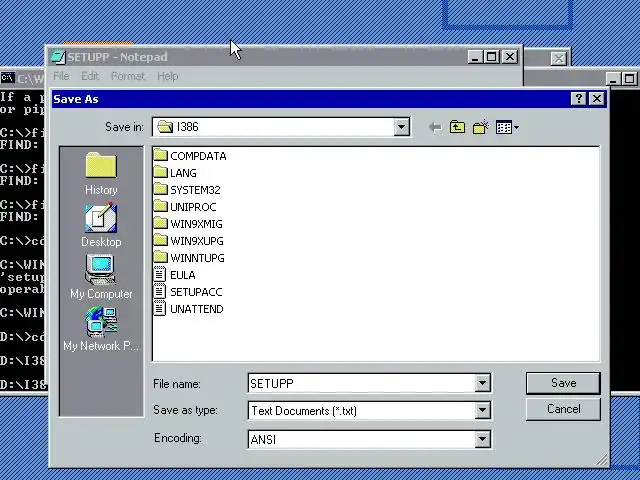Open Desktop in the places bar

pos(101,225)
